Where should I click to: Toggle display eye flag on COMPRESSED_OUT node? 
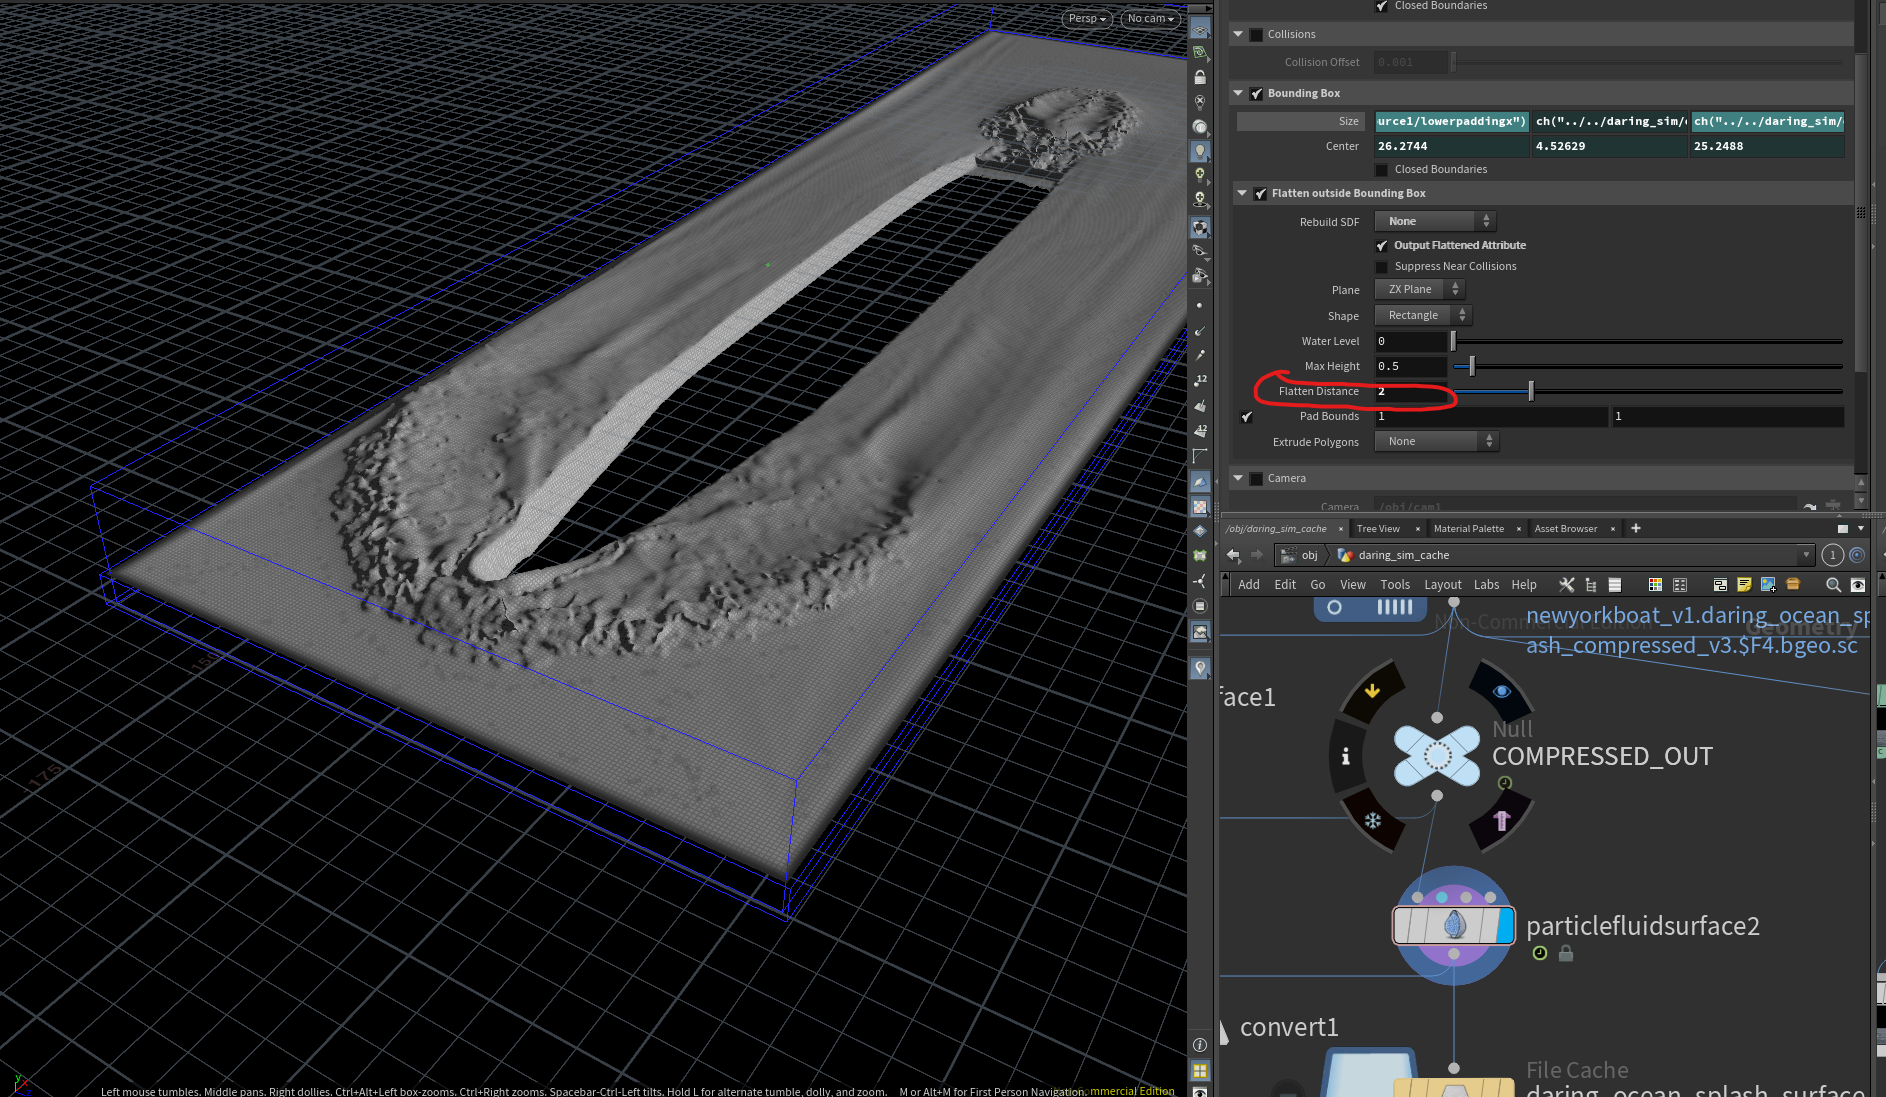pos(1501,691)
